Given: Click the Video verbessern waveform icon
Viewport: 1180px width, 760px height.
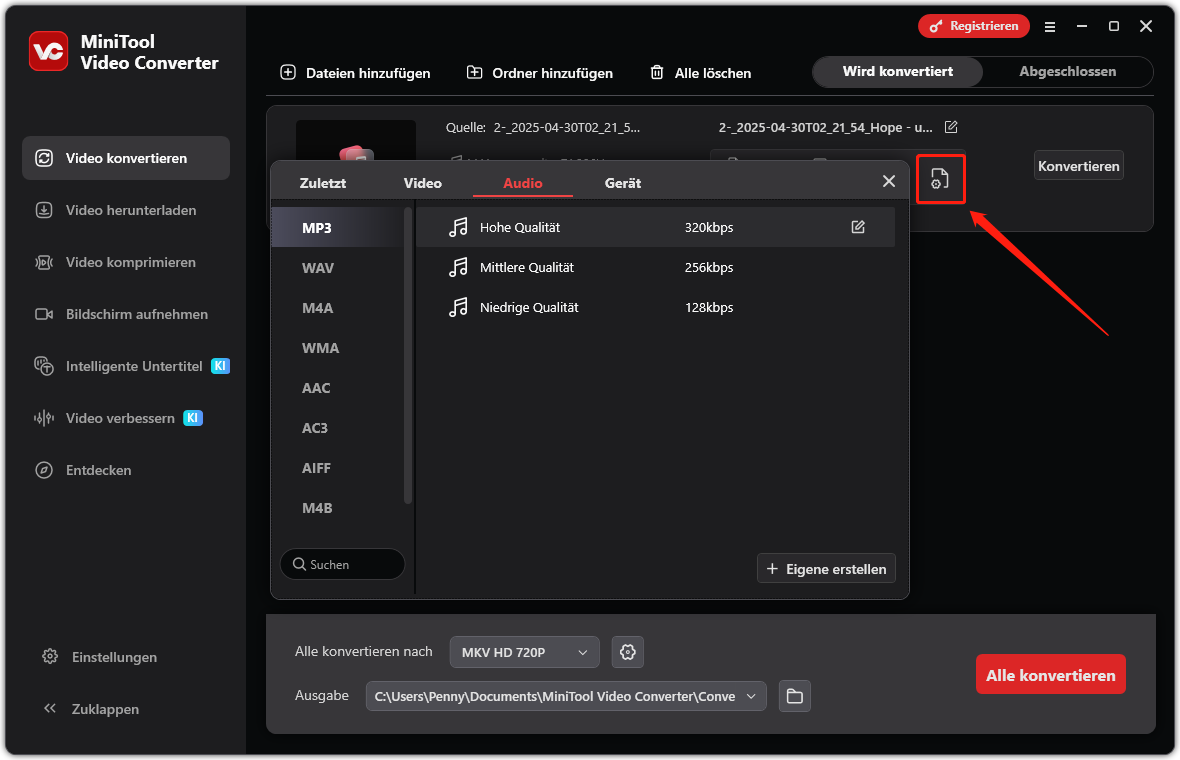Looking at the screenshot, I should point(44,418).
